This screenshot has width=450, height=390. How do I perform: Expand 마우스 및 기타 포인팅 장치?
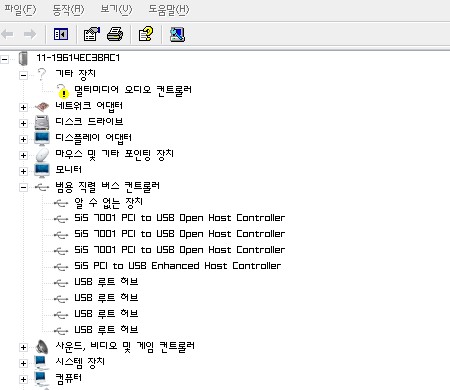tap(23, 155)
